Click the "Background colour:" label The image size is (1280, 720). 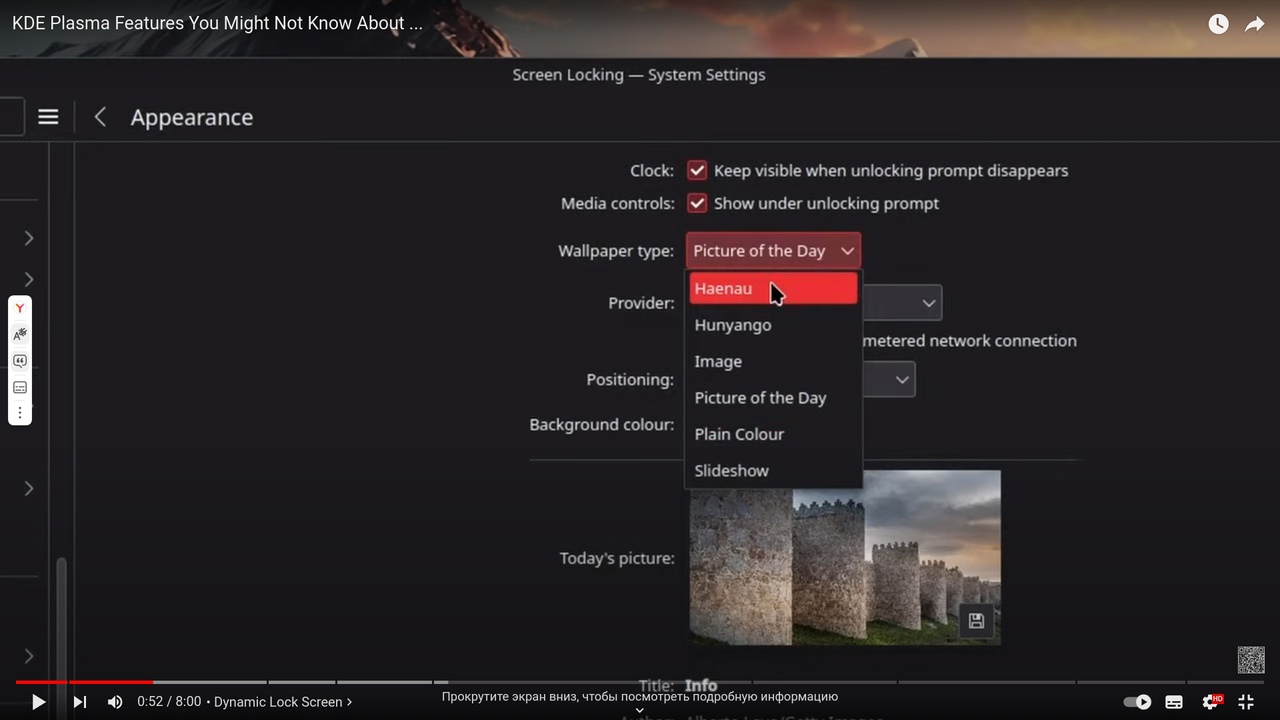(602, 425)
